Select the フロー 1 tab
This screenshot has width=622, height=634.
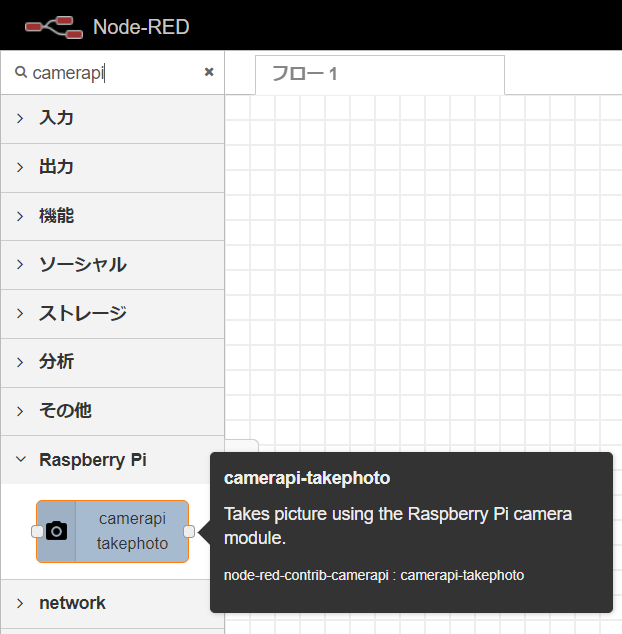tap(380, 74)
